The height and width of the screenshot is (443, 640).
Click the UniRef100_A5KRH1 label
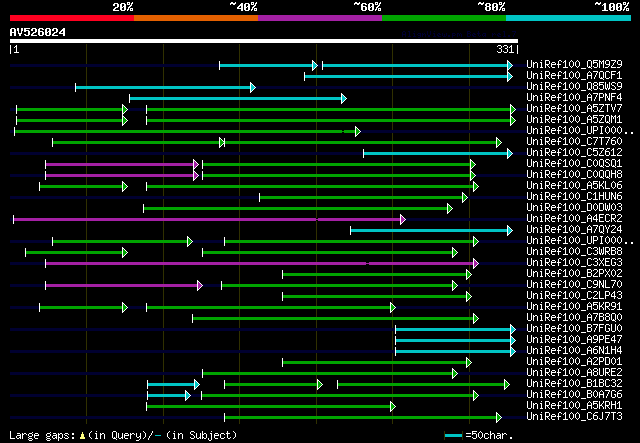(x=574, y=406)
